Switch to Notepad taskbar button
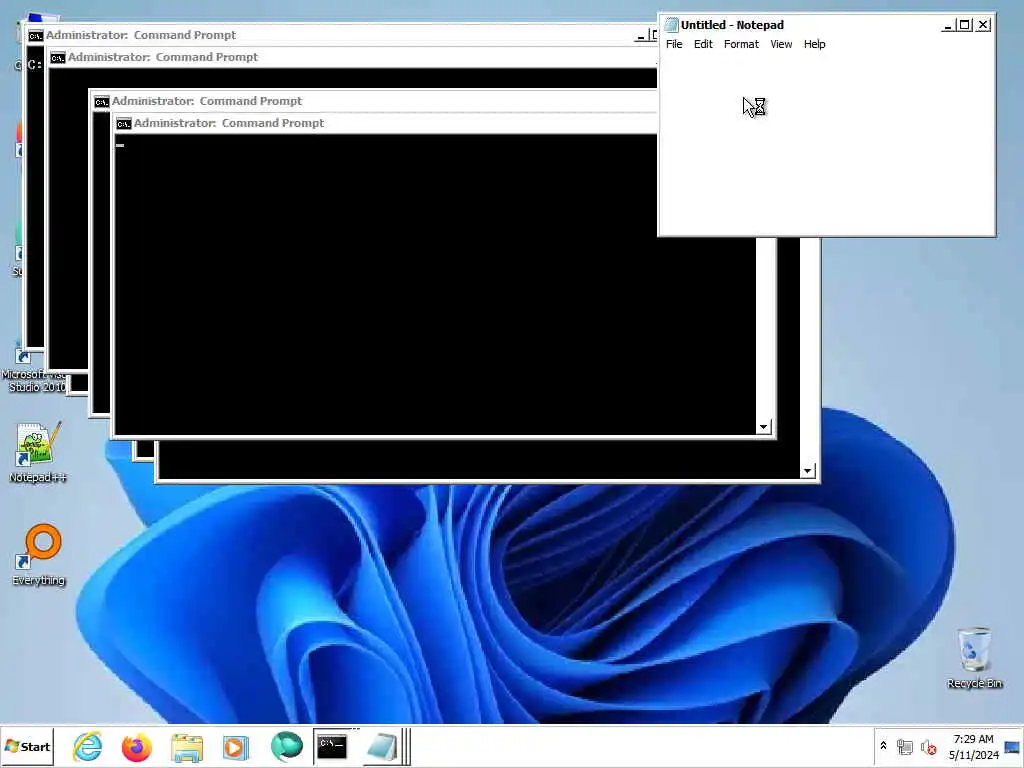 pos(383,746)
